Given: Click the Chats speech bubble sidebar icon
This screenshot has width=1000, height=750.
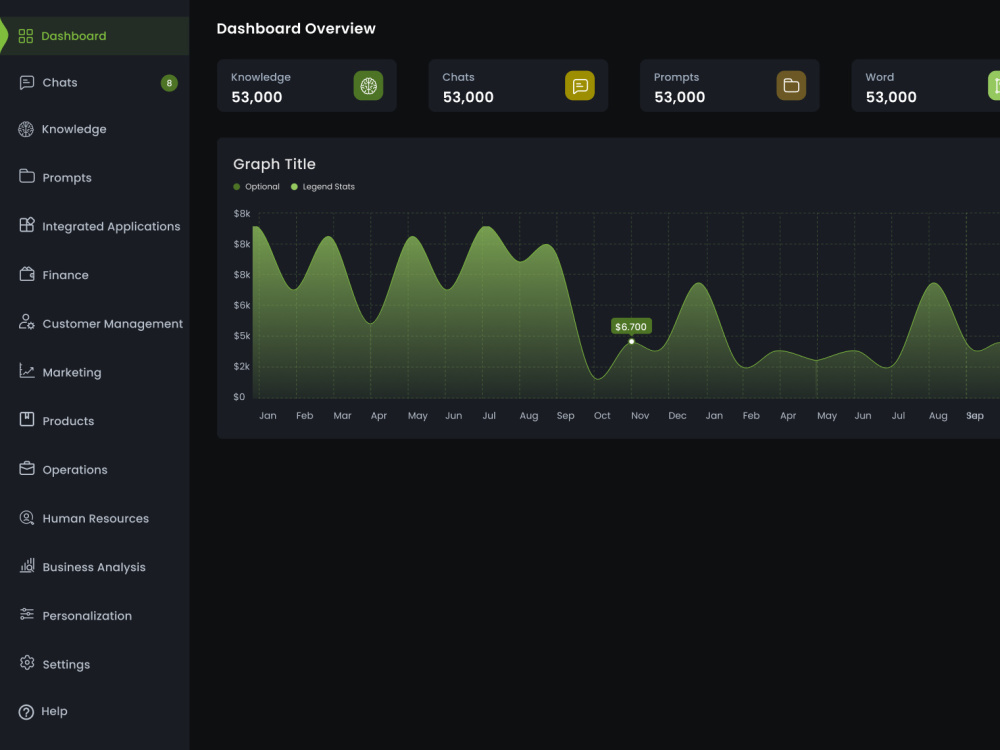Looking at the screenshot, I should [x=26, y=82].
